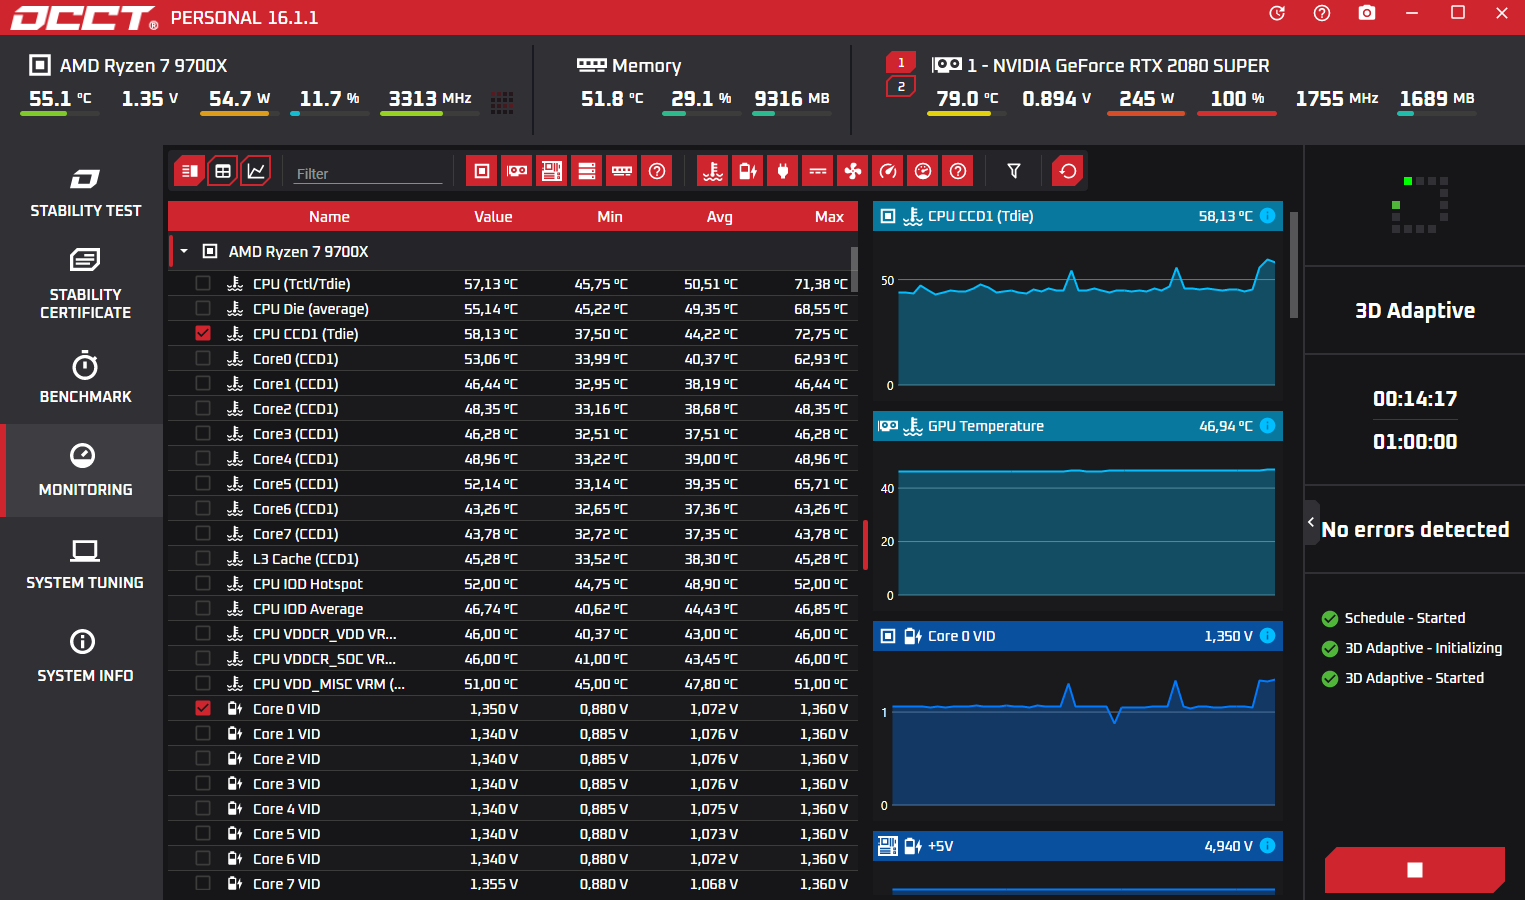
Task: Toggle the fan sensor filter icon
Action: [x=853, y=171]
